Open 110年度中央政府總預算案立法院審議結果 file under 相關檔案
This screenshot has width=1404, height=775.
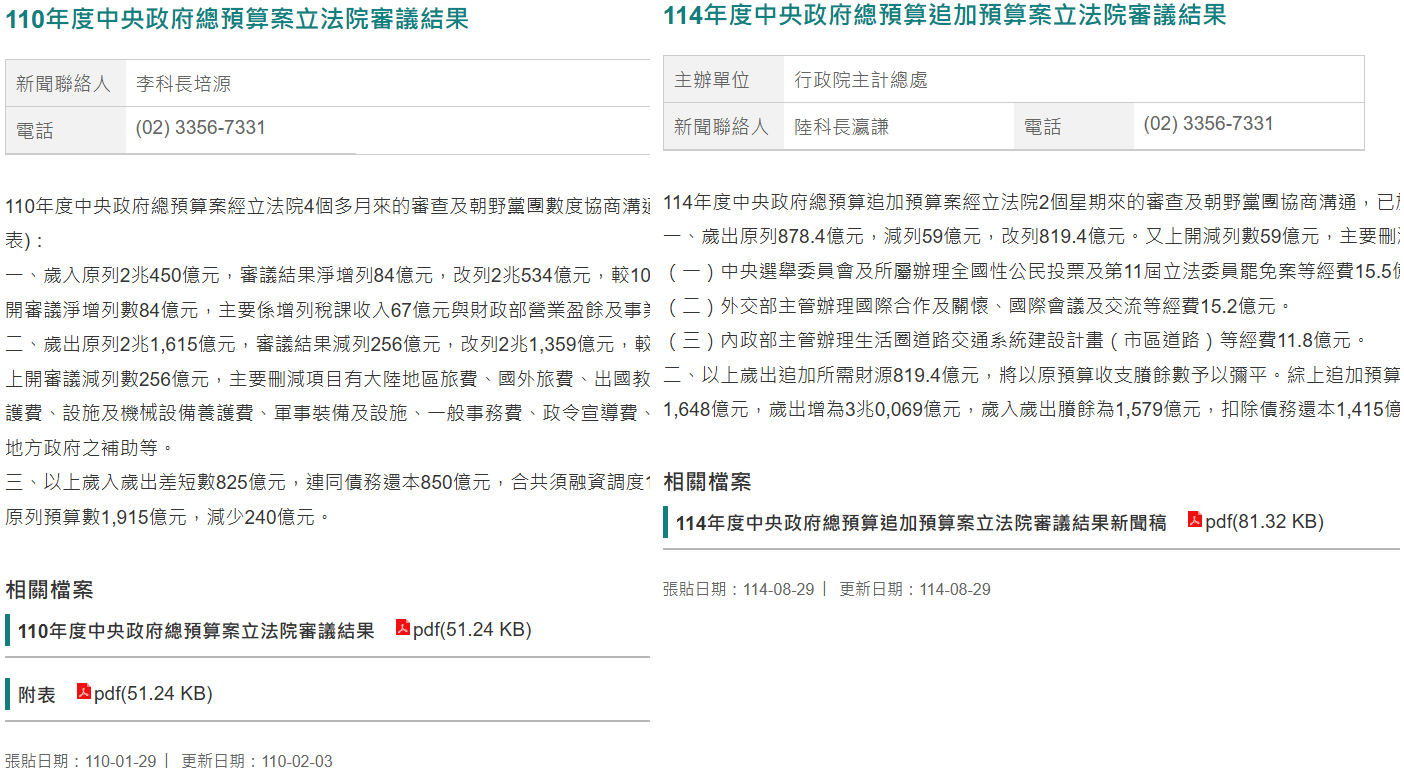pos(196,631)
